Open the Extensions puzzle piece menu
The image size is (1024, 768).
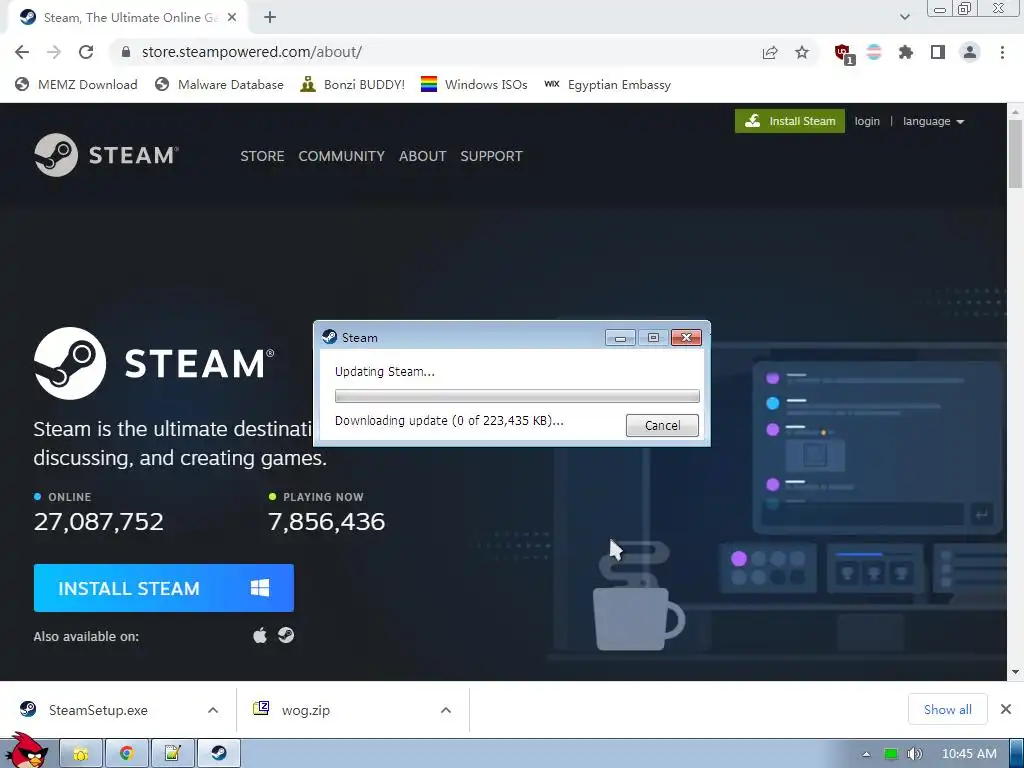906,52
